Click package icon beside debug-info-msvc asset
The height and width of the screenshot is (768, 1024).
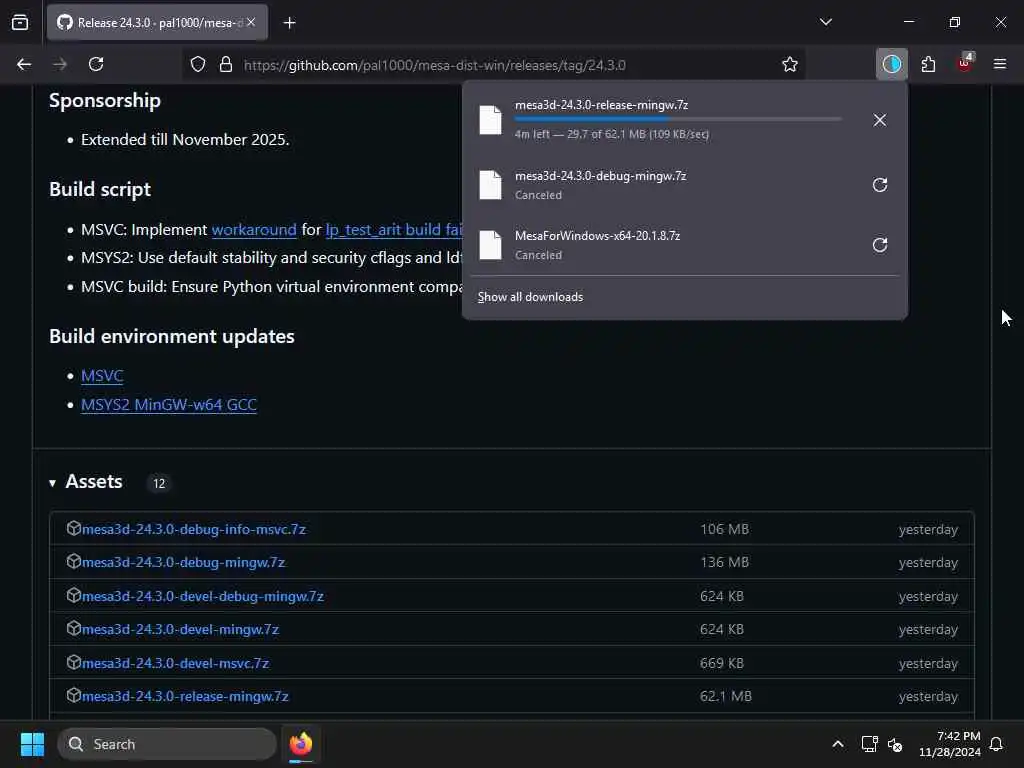[x=74, y=528]
